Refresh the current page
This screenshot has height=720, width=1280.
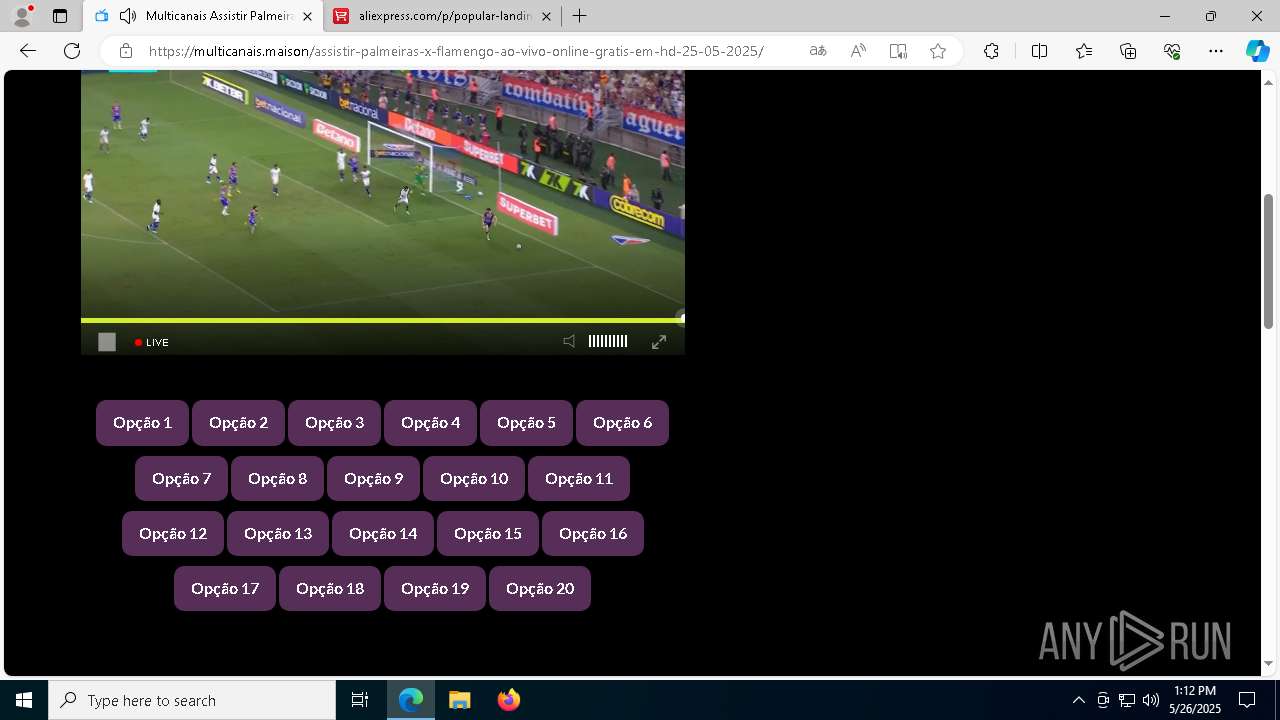click(72, 51)
